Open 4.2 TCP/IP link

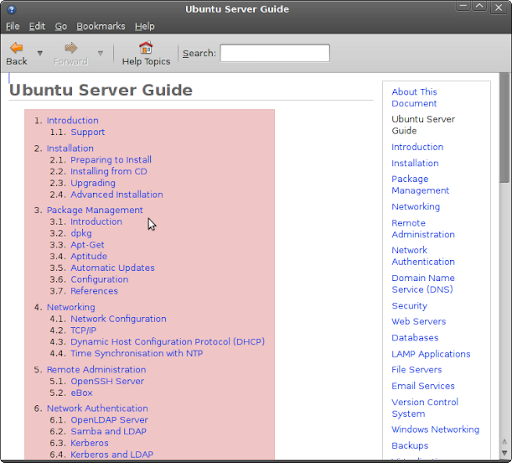(x=83, y=330)
